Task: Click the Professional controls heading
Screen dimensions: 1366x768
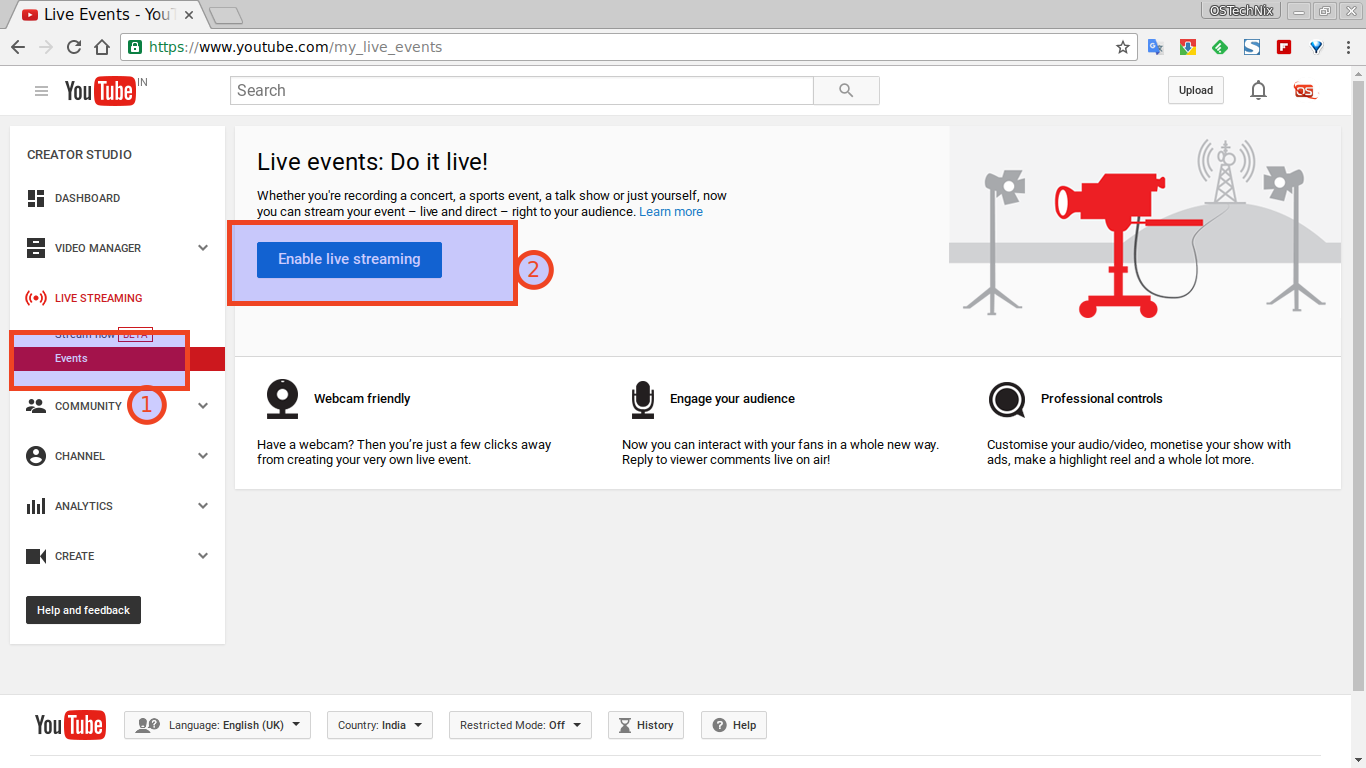Action: (x=1102, y=399)
